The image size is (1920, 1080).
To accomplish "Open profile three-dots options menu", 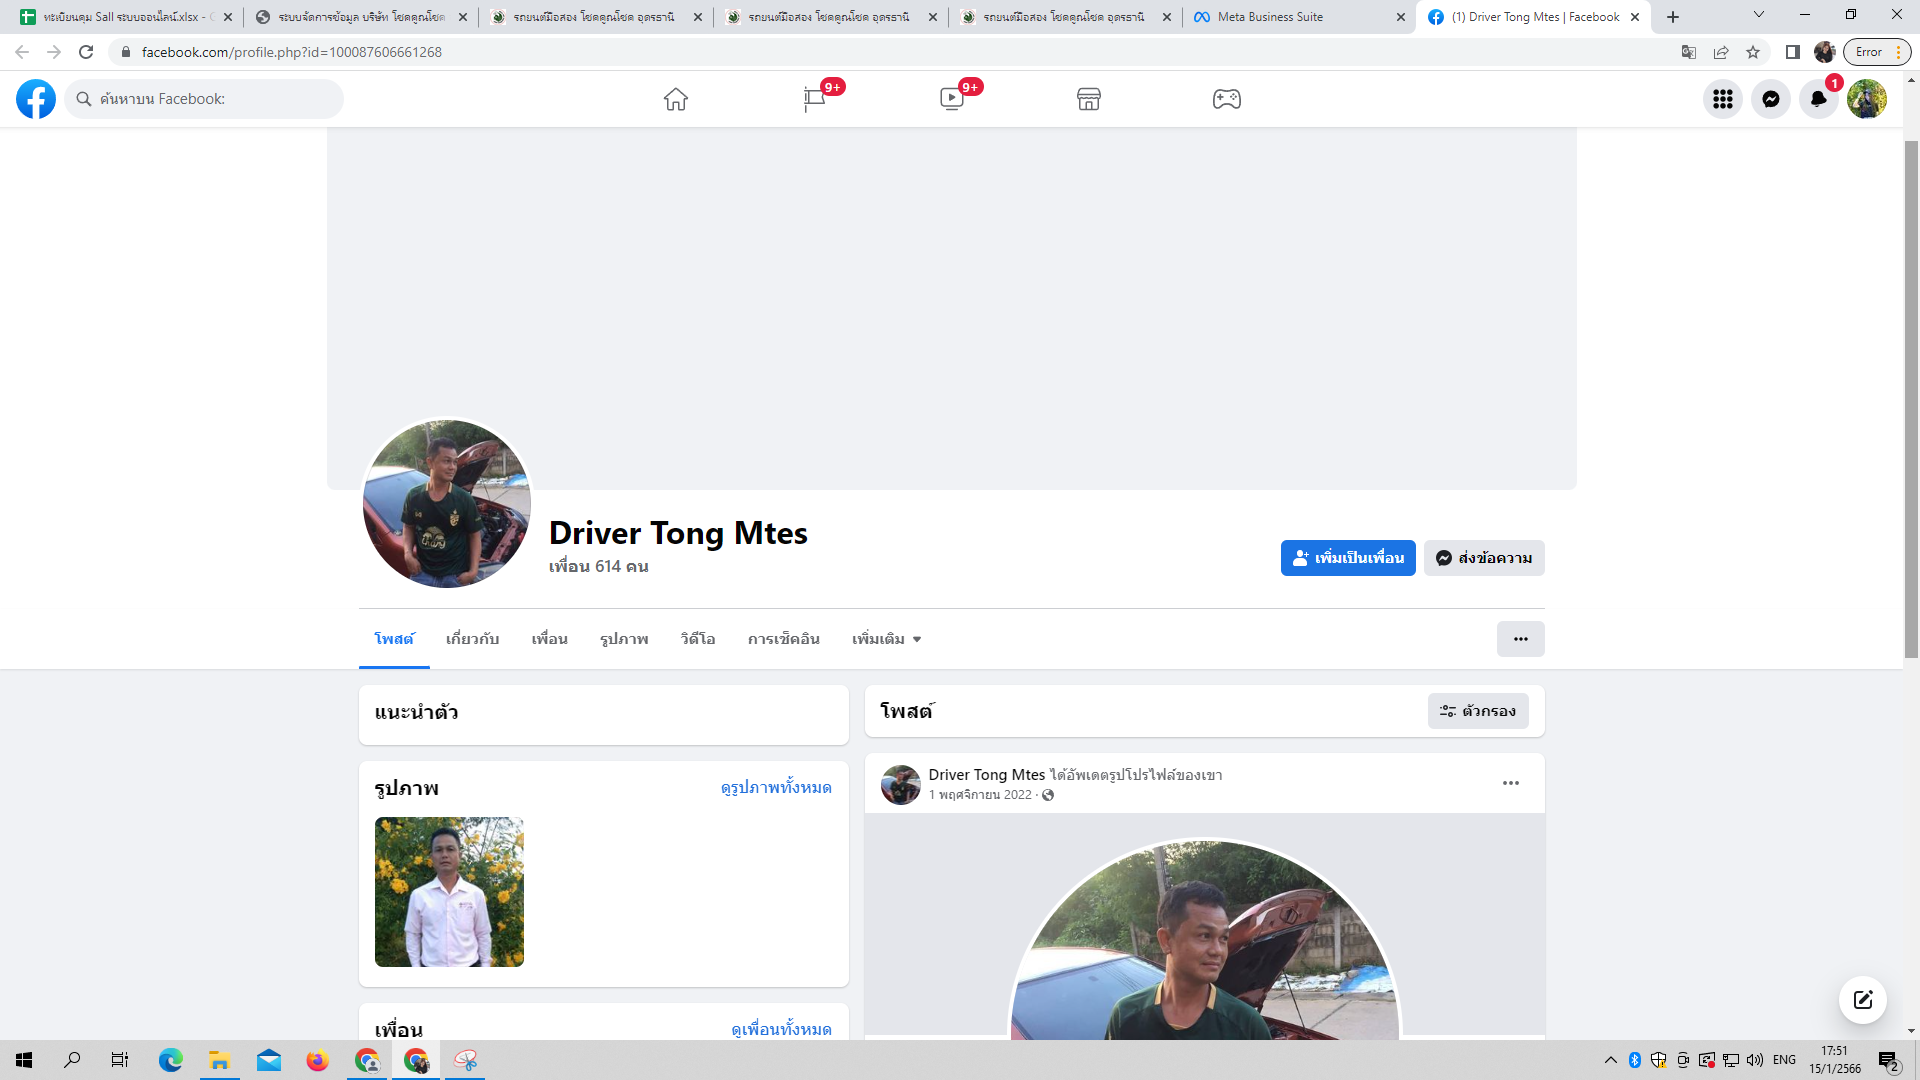I will pos(1520,639).
